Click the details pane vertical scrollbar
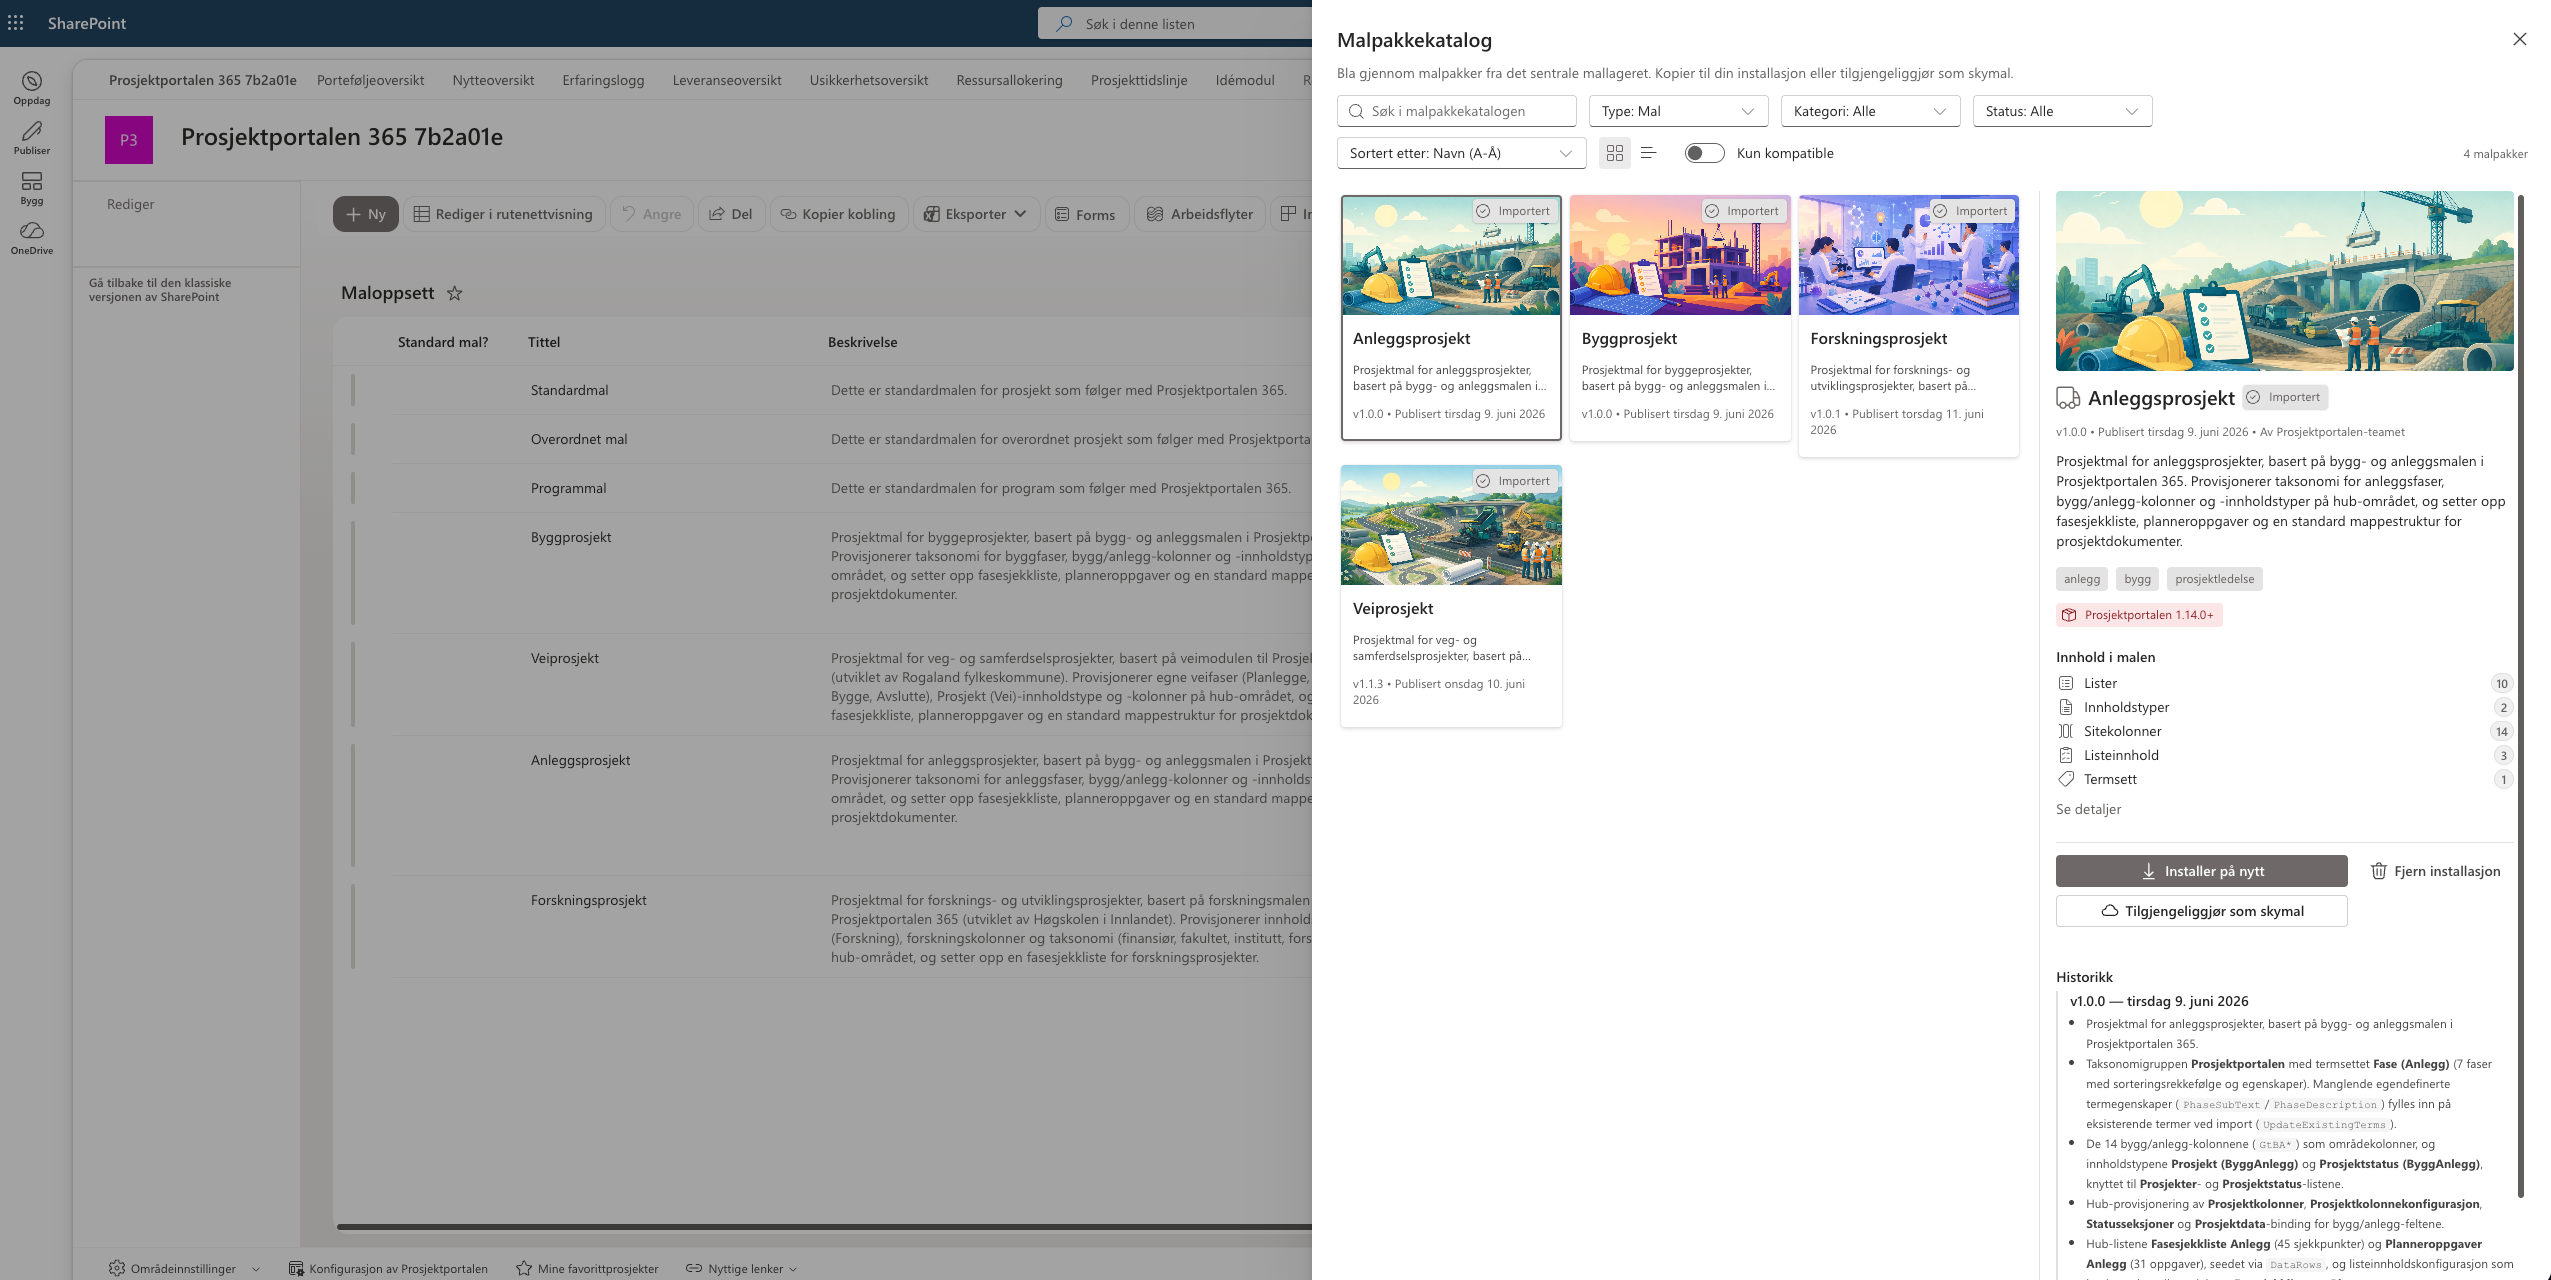Image resolution: width=2551 pixels, height=1280 pixels. (x=2520, y=695)
